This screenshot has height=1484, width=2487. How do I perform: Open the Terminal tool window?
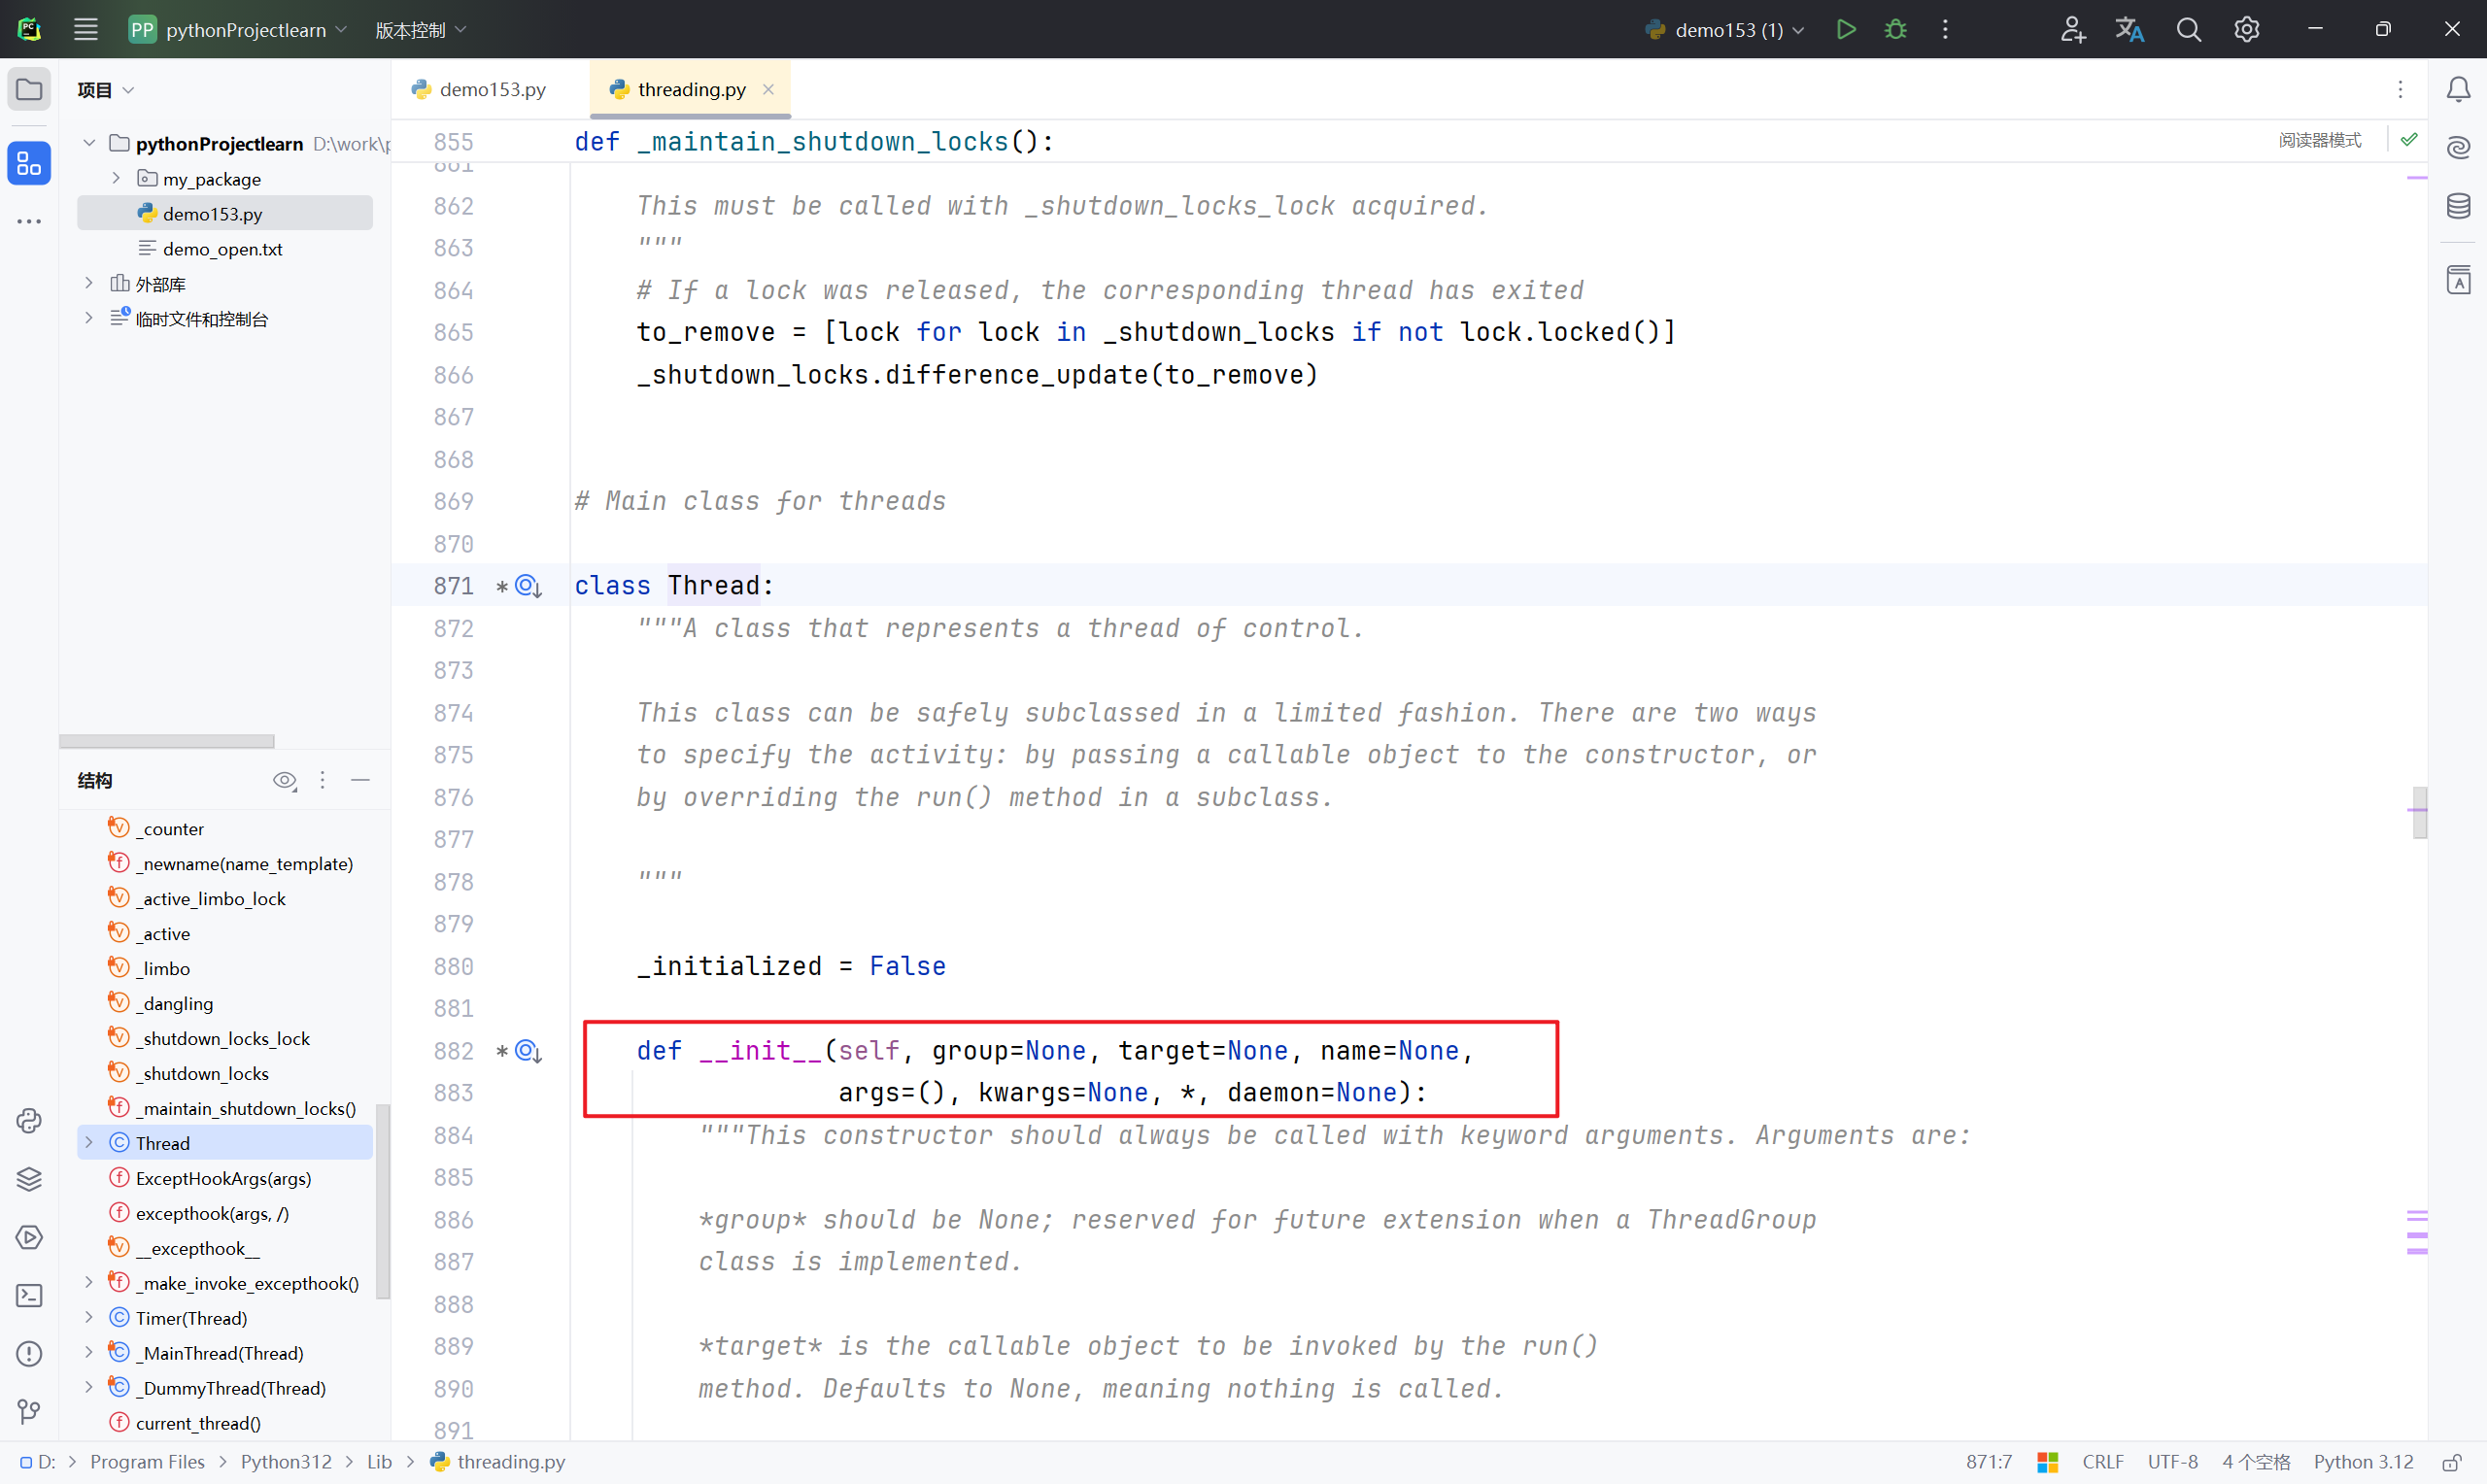point(29,1295)
